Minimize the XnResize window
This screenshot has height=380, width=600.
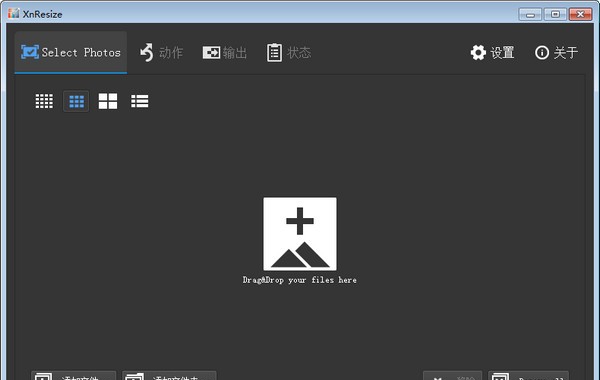coord(530,15)
